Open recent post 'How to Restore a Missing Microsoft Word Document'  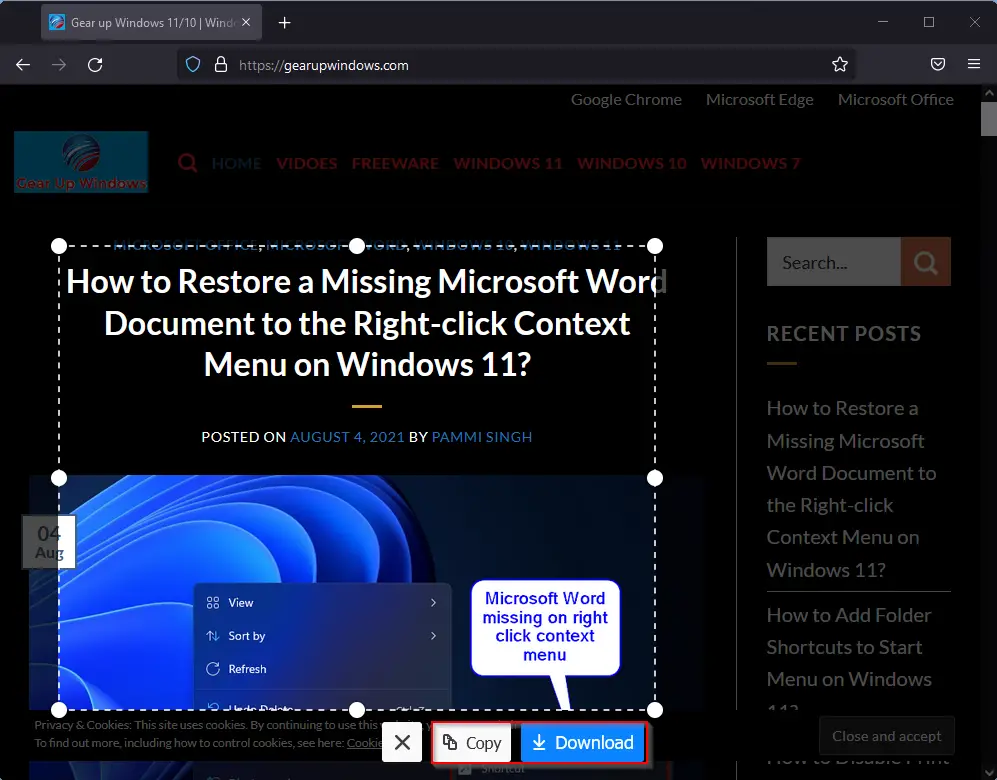point(851,489)
